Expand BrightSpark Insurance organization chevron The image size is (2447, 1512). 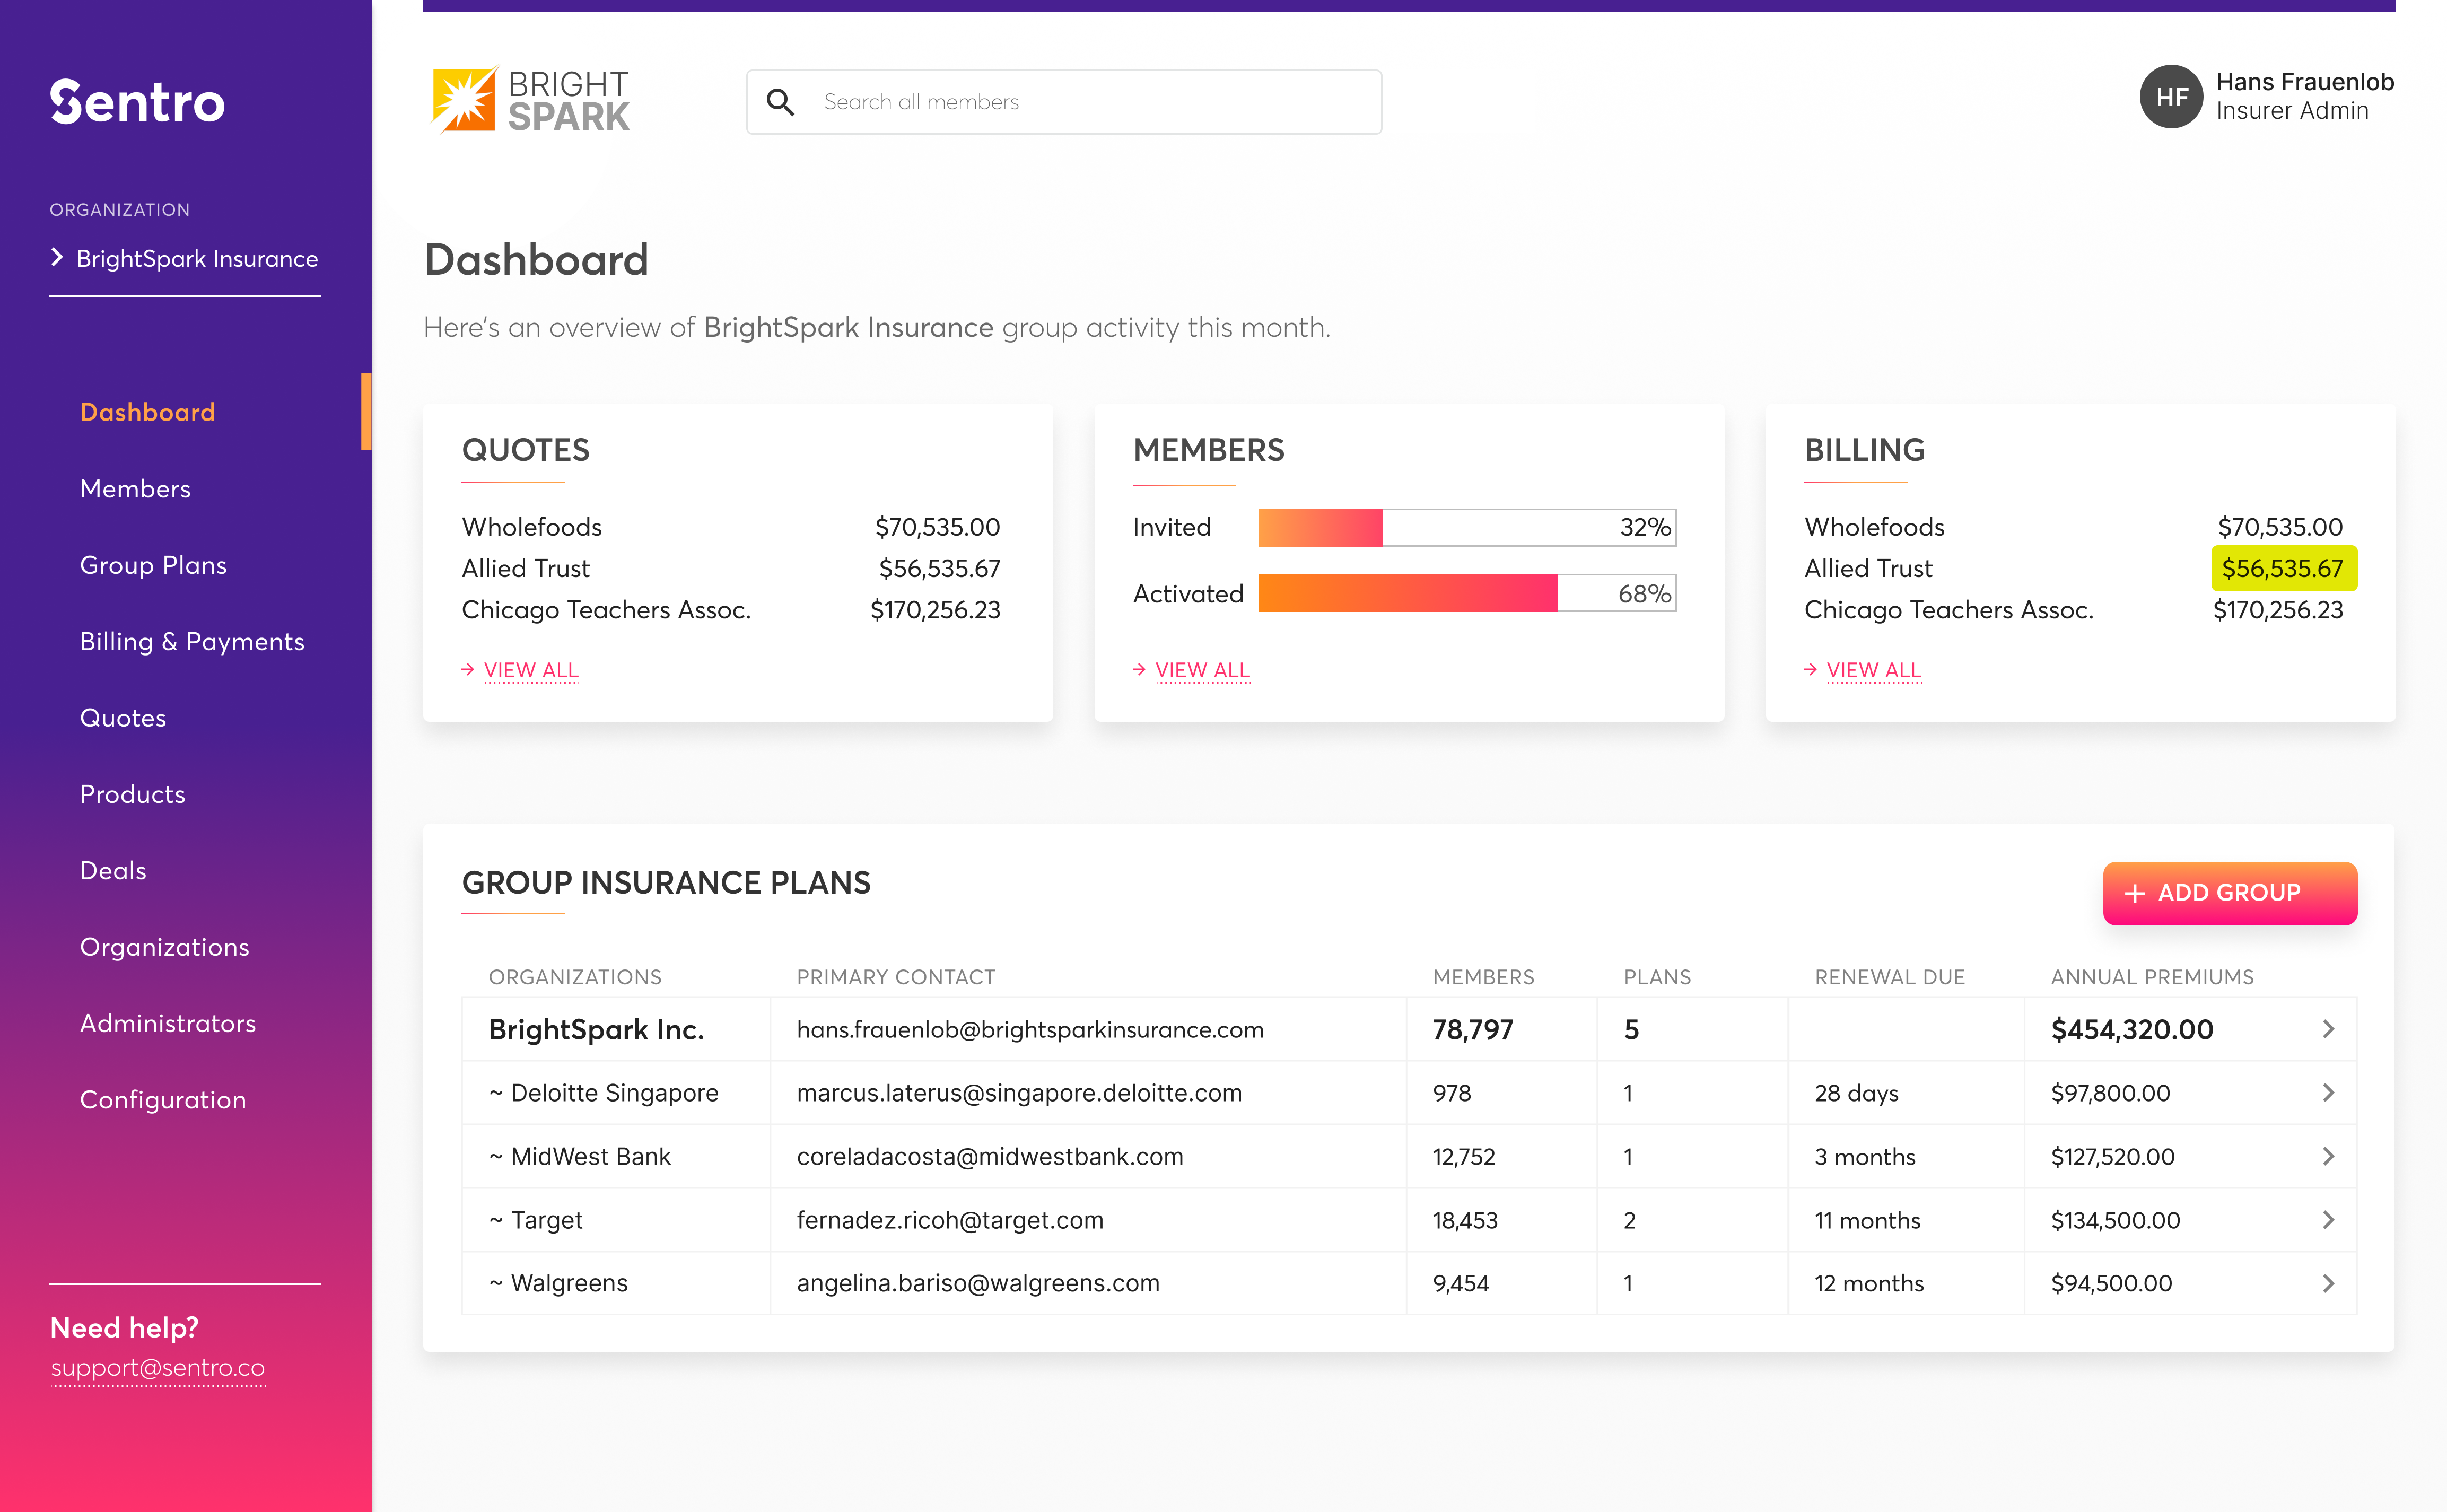tap(57, 258)
